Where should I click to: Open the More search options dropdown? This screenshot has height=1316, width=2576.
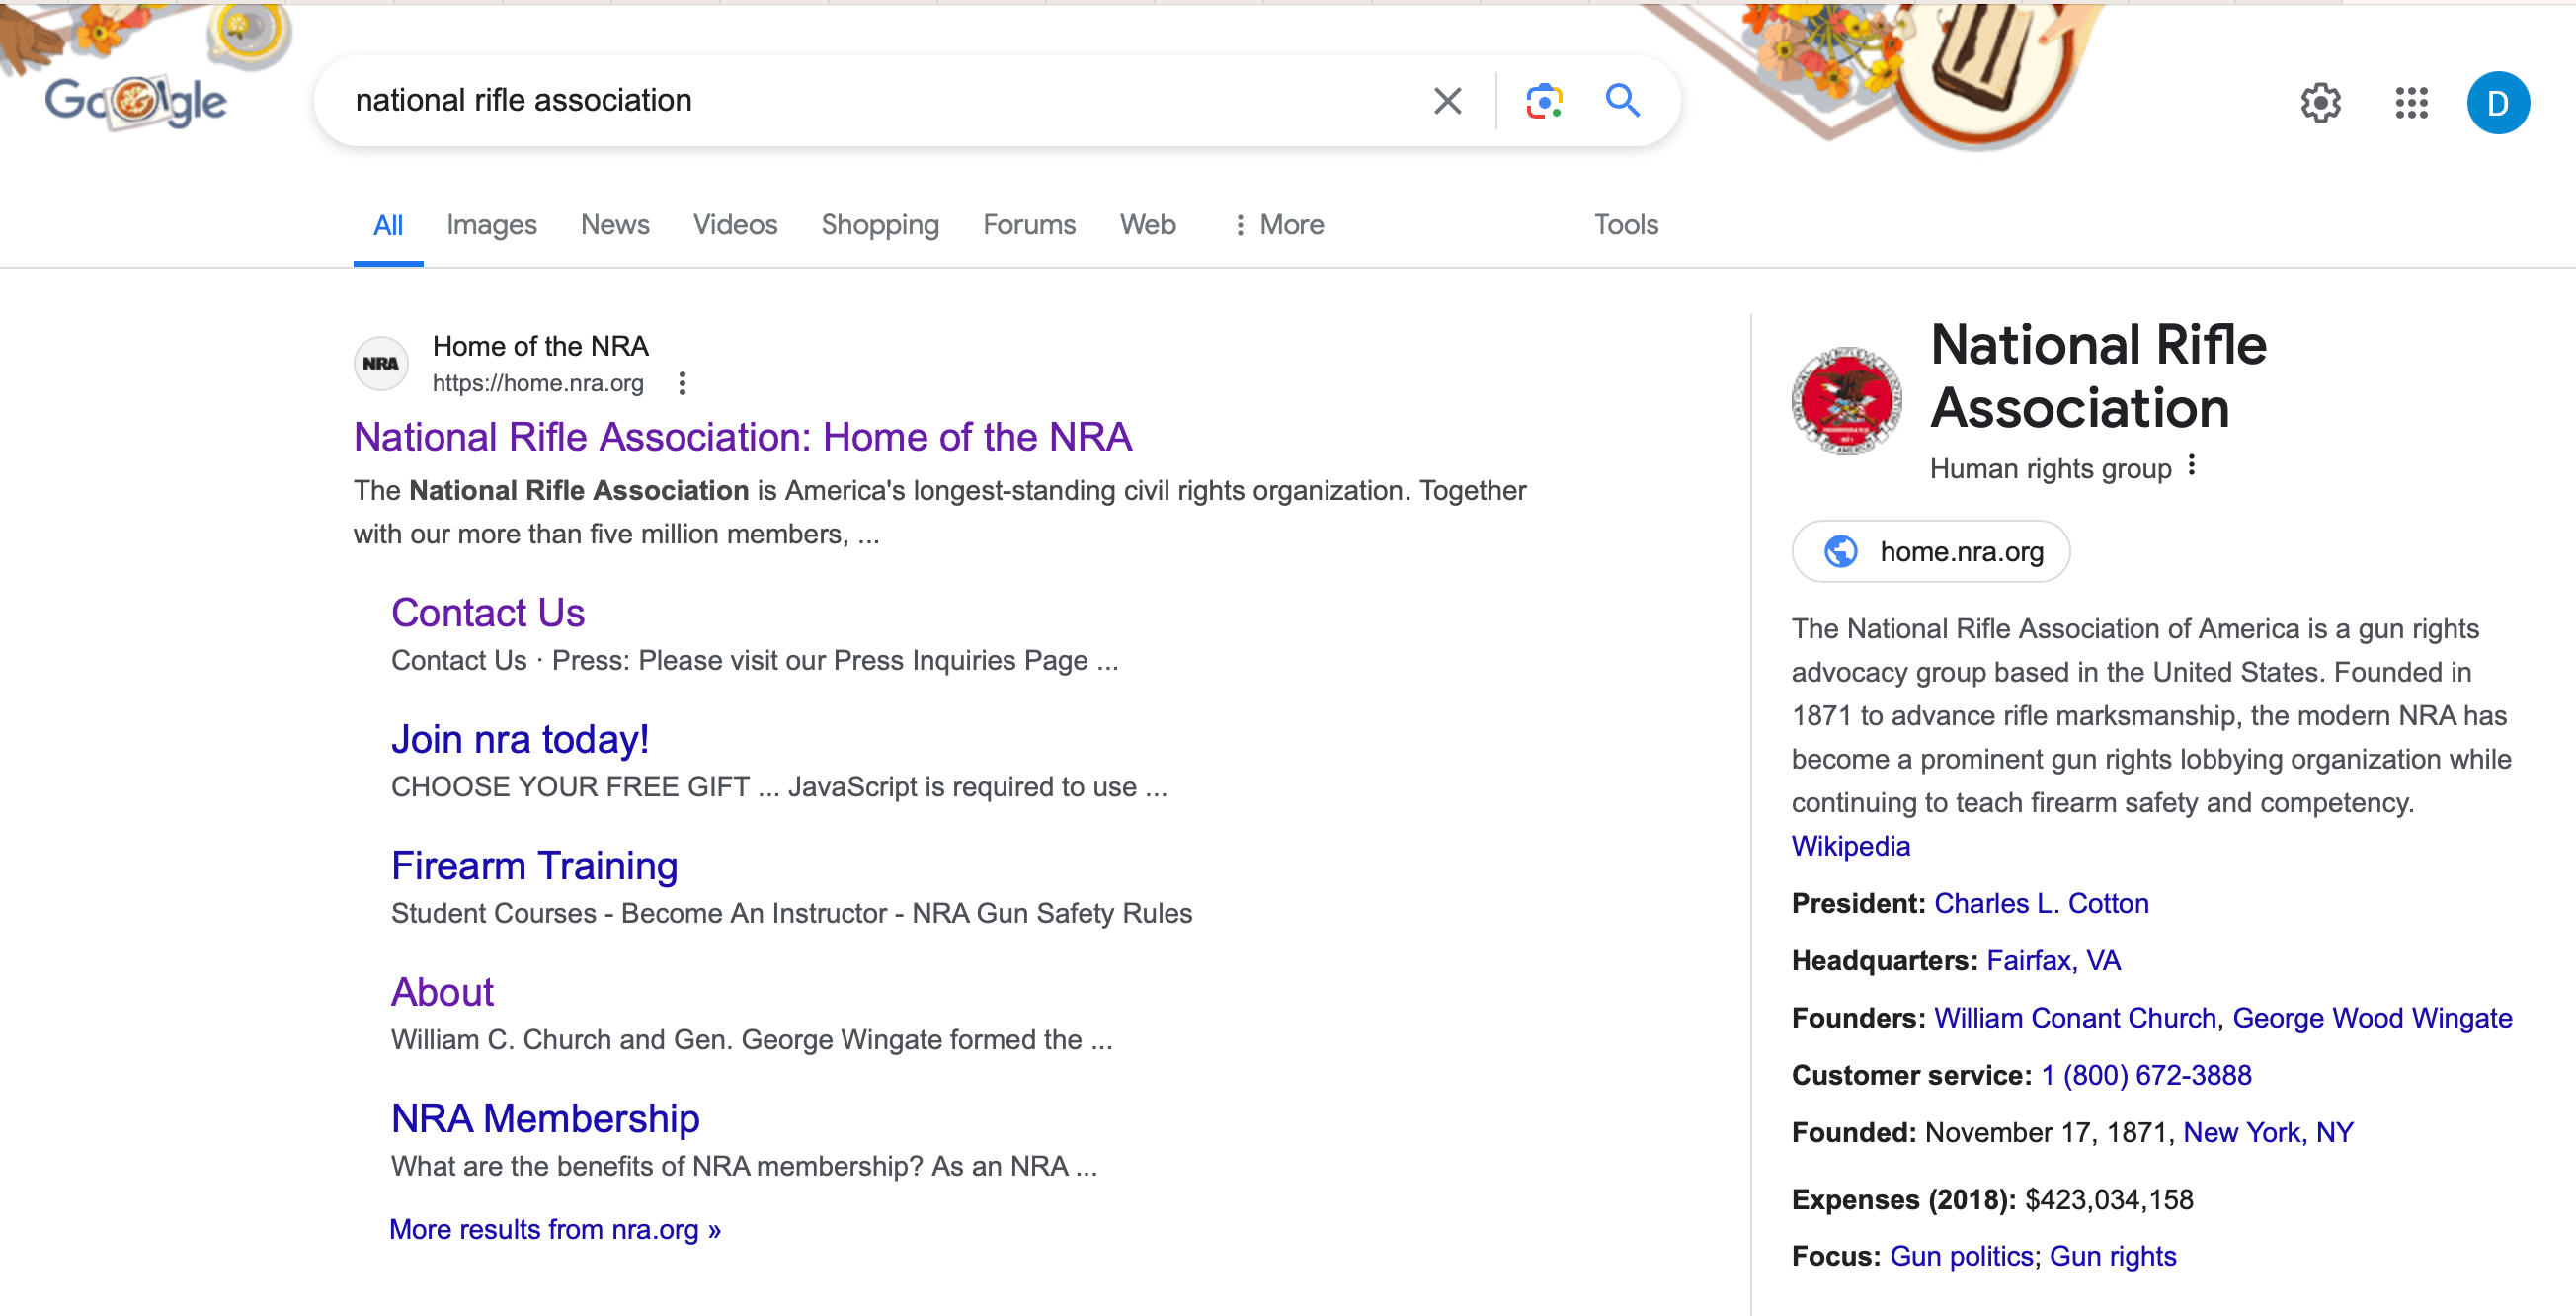pyautogui.click(x=1289, y=224)
